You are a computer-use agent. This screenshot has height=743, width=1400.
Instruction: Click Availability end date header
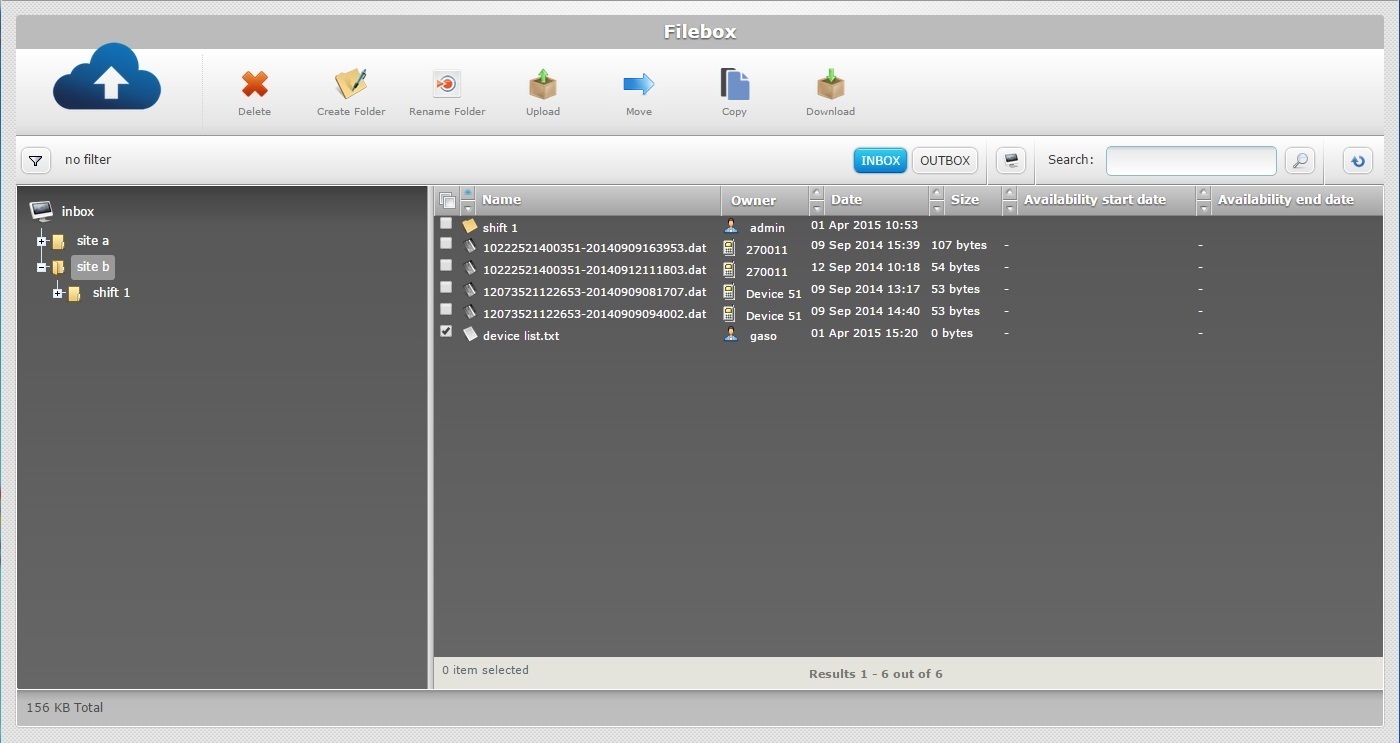[x=1286, y=200]
